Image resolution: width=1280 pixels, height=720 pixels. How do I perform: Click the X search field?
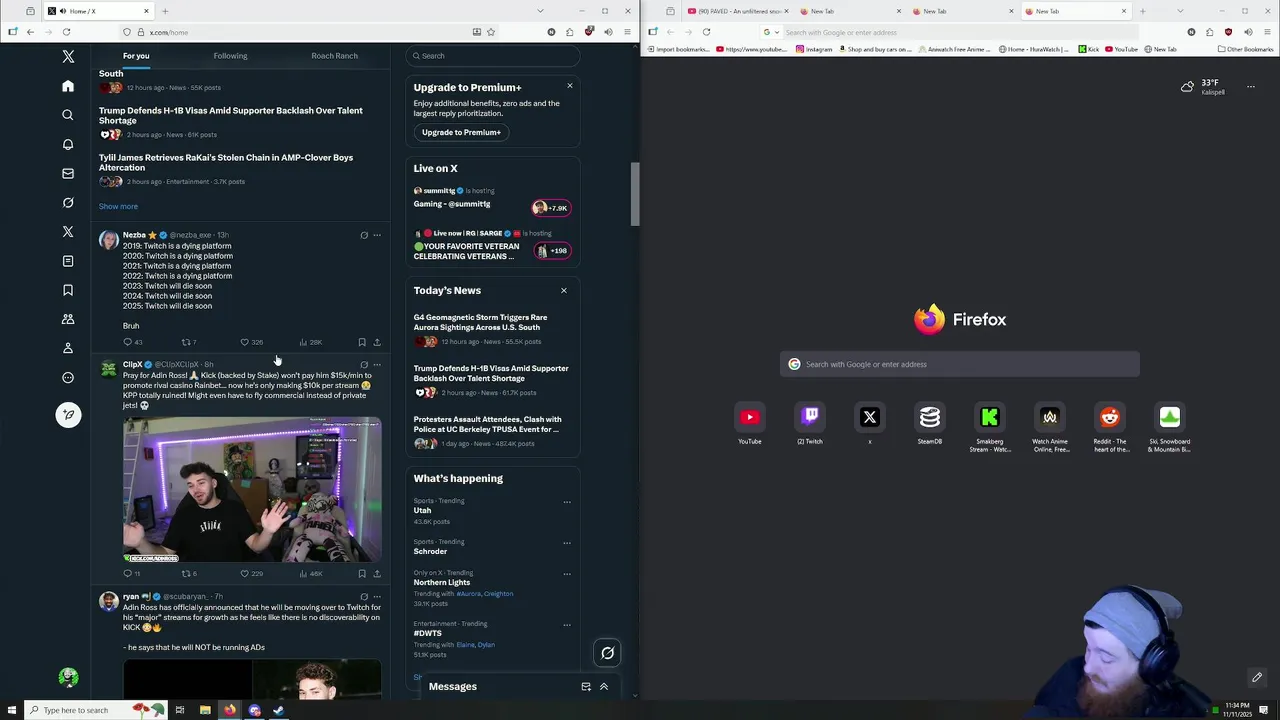tap(493, 56)
